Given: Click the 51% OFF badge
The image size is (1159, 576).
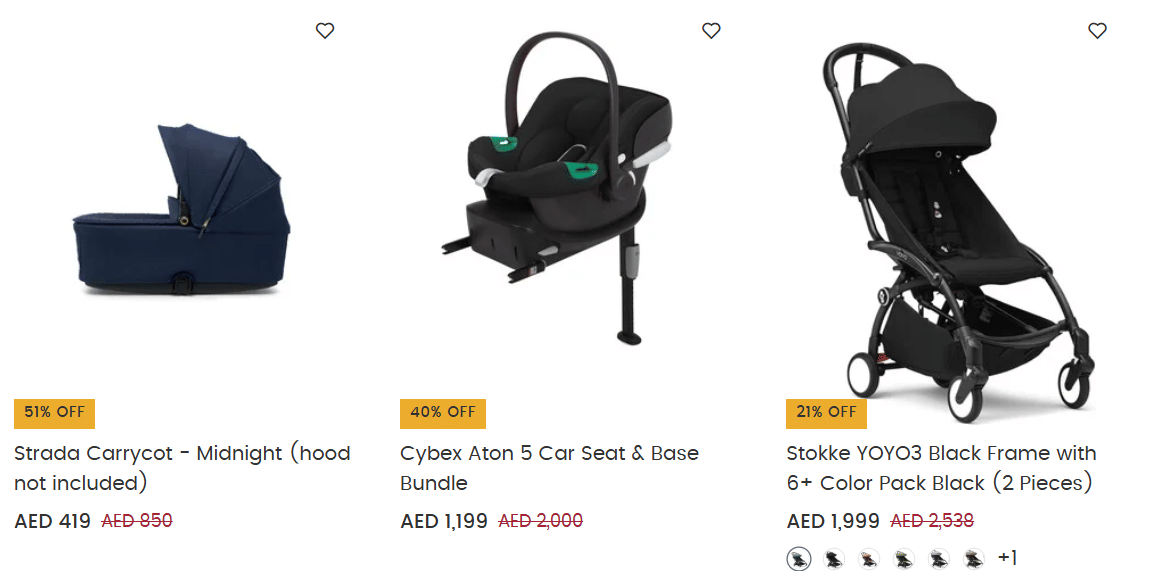Looking at the screenshot, I should 54,412.
